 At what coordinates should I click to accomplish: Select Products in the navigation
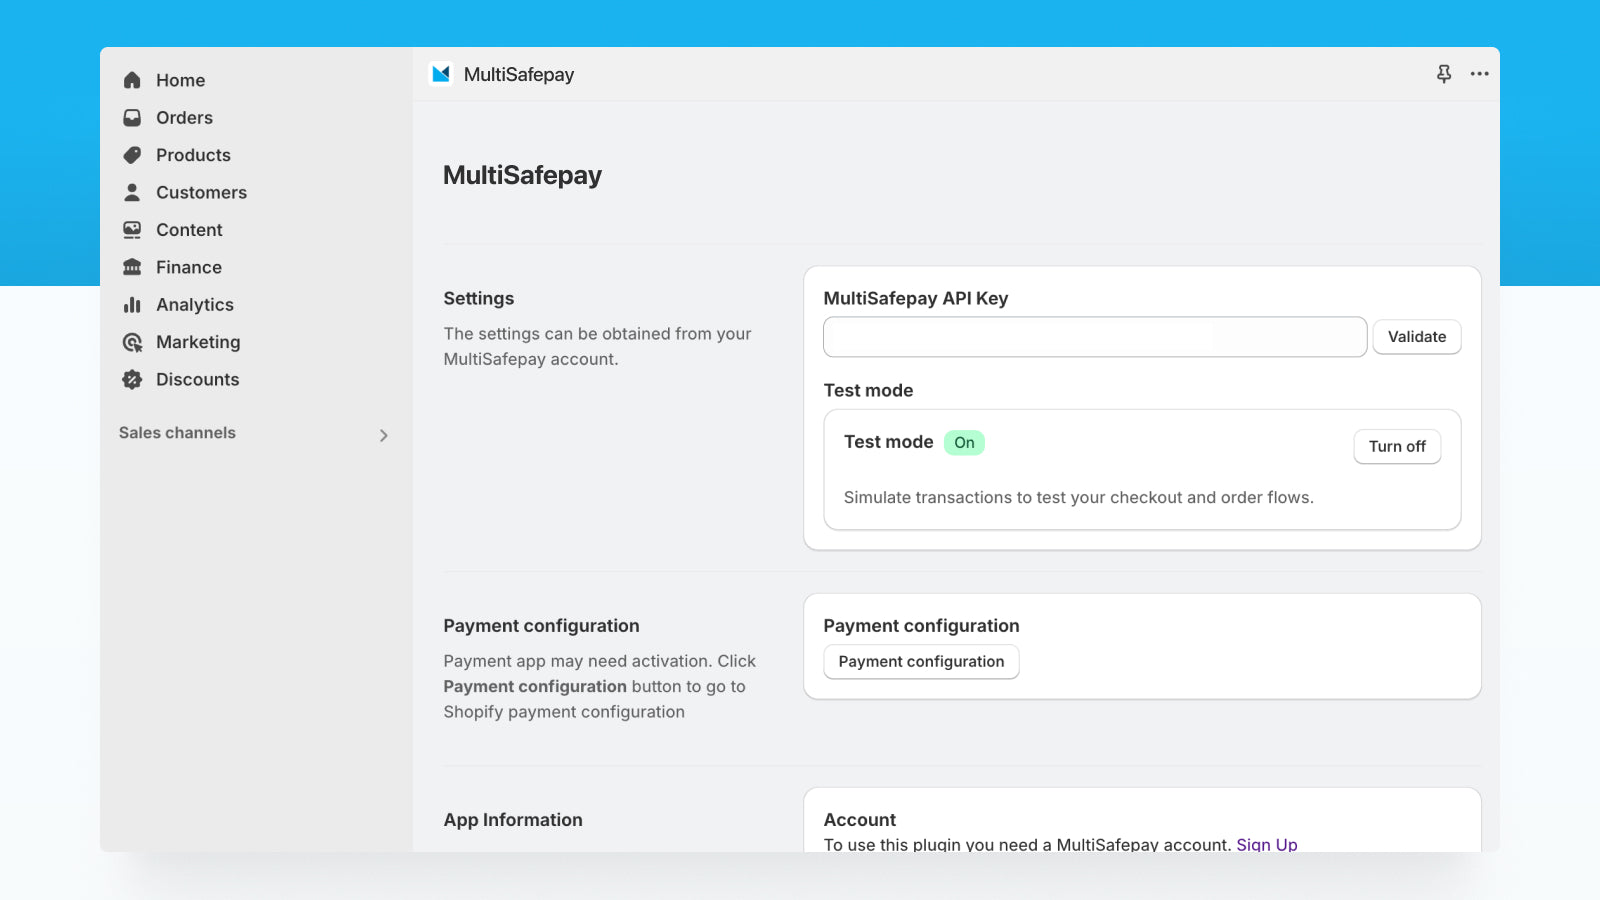[x=193, y=155]
